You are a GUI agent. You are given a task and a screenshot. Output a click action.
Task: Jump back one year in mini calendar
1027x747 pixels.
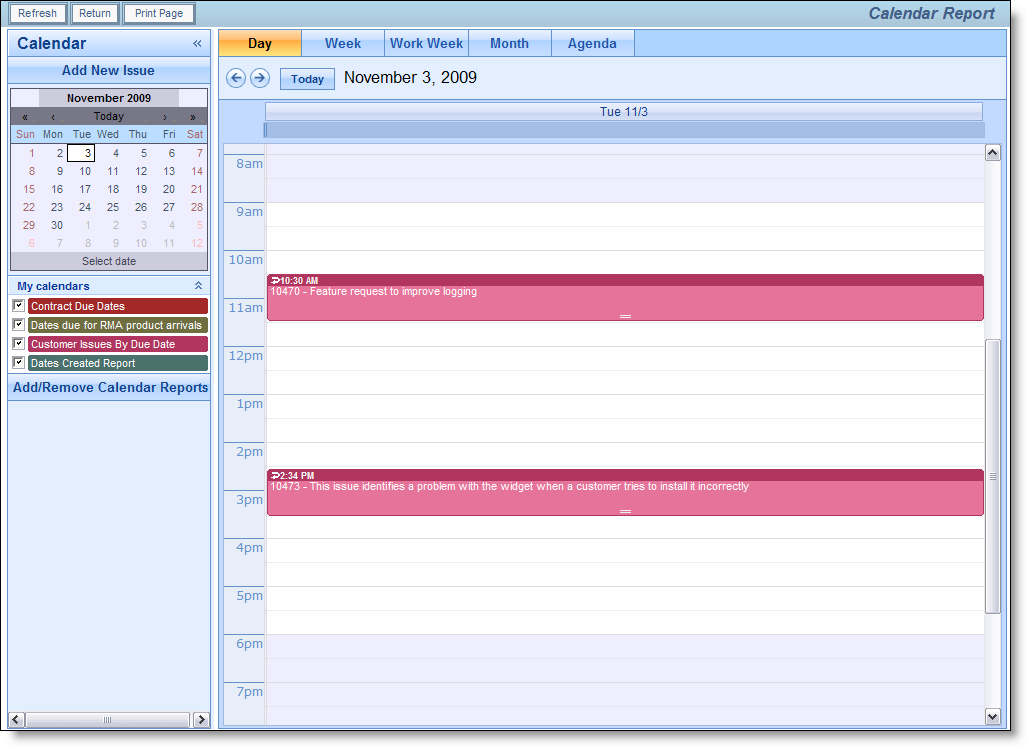coord(25,117)
